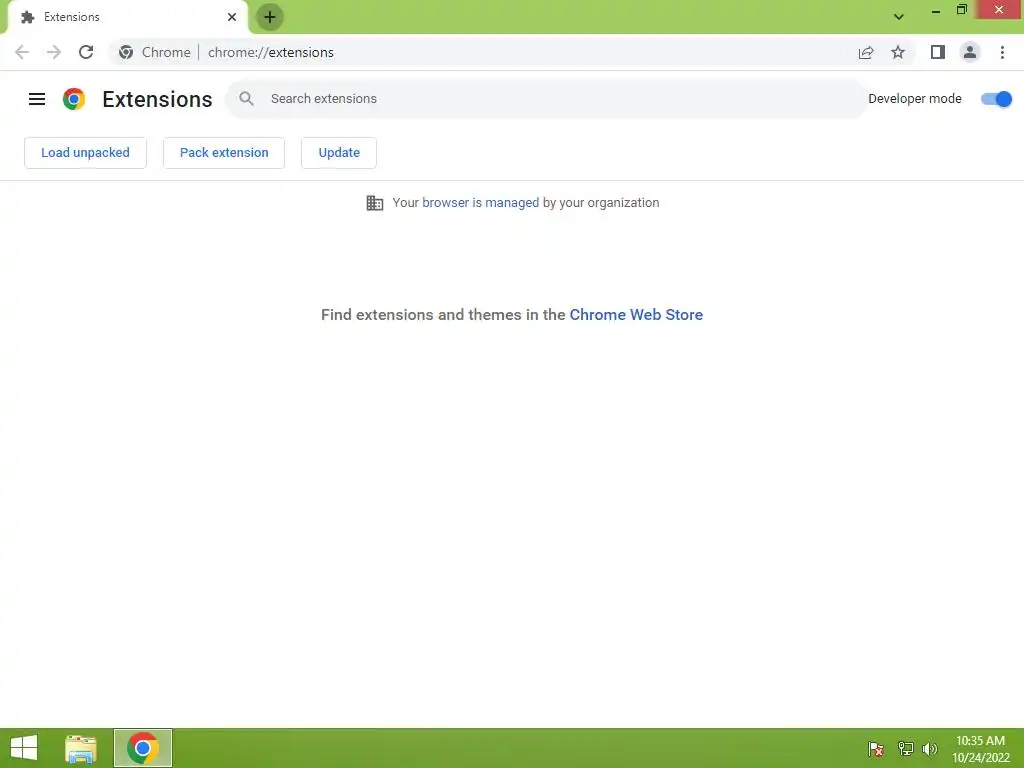Open the side panel icon

pos(938,52)
